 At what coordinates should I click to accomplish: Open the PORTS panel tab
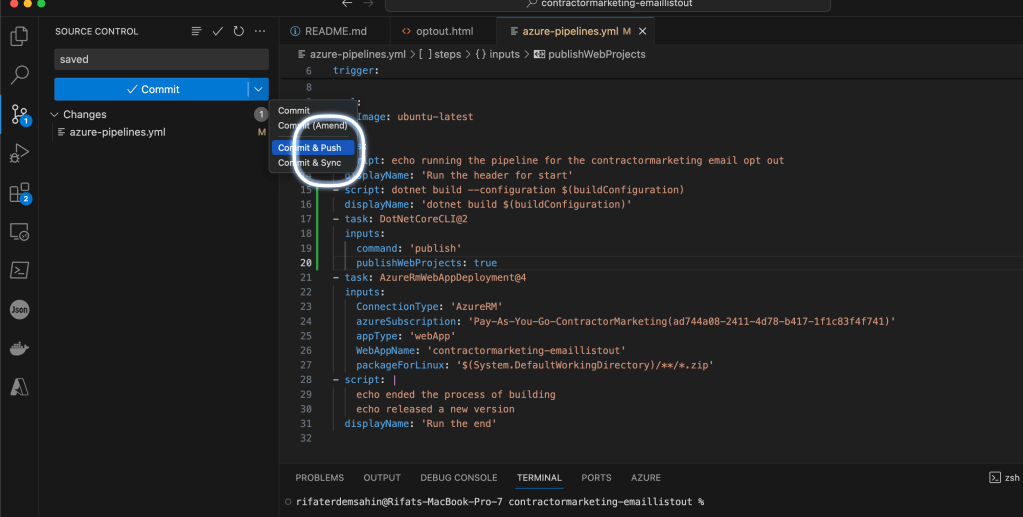pos(596,478)
